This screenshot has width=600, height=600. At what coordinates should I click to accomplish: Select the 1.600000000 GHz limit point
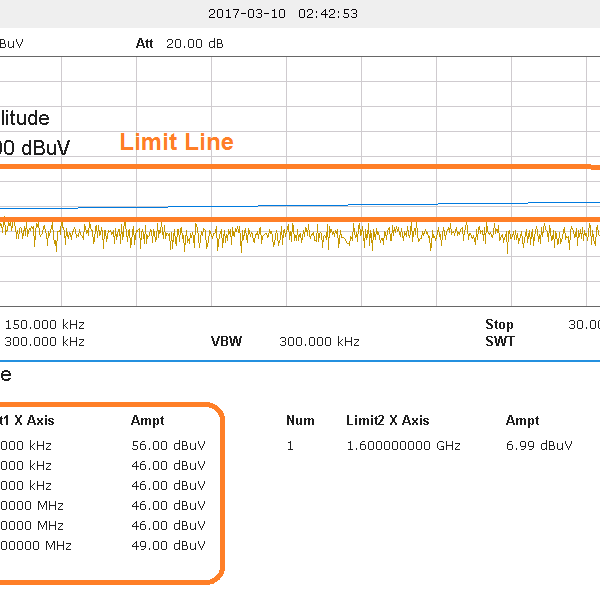(x=403, y=445)
